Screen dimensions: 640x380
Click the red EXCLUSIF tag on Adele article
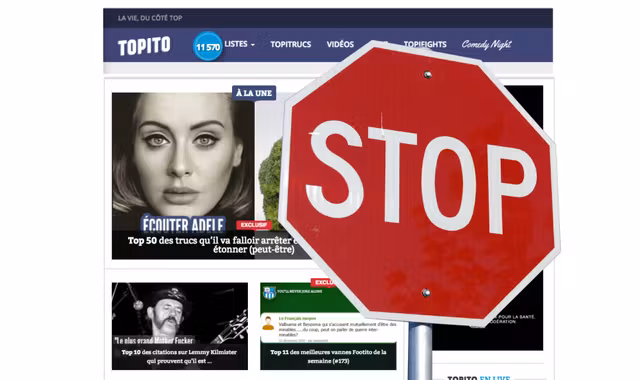point(253,225)
